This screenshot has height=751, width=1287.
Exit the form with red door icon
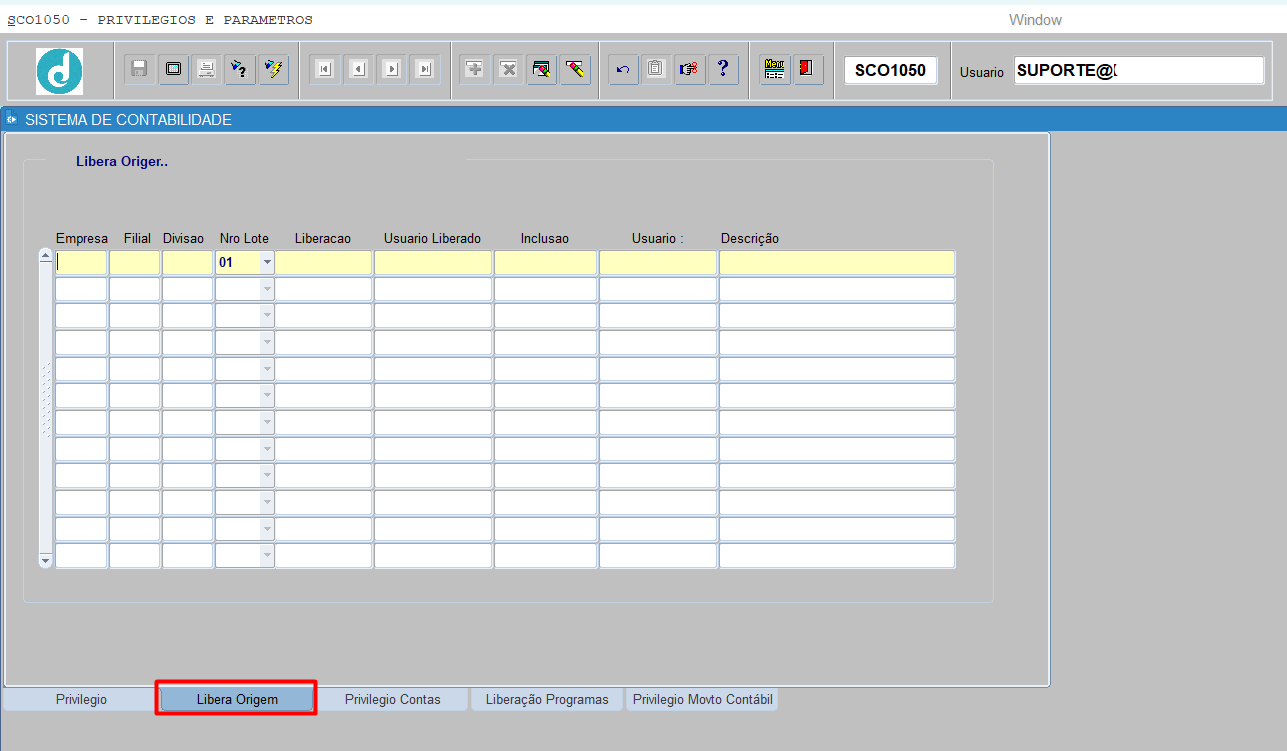point(807,69)
